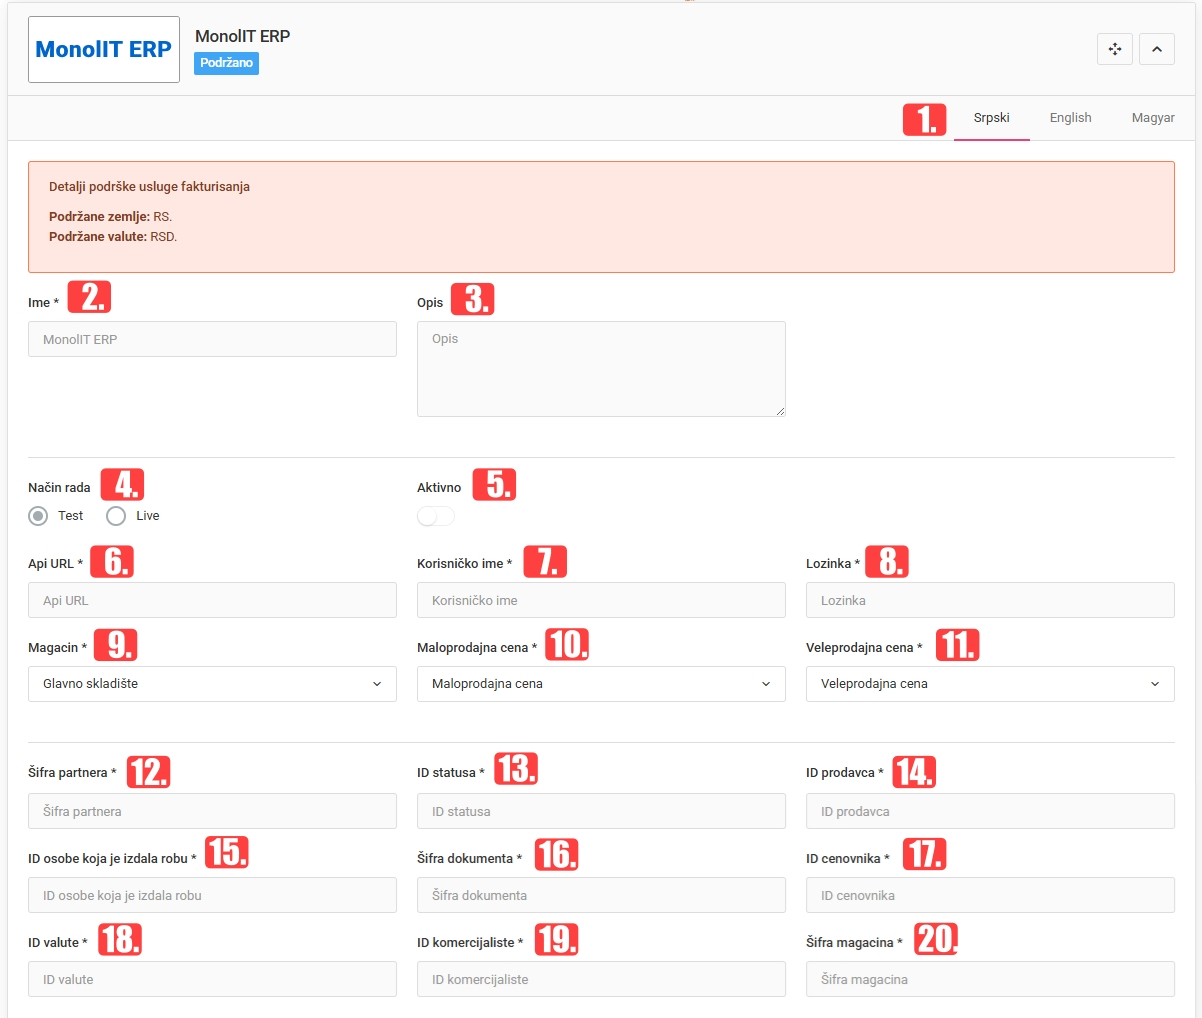Image resolution: width=1202 pixels, height=1018 pixels.
Task: Click the 'Podržane valute: RSD.' text
Action: click(113, 237)
